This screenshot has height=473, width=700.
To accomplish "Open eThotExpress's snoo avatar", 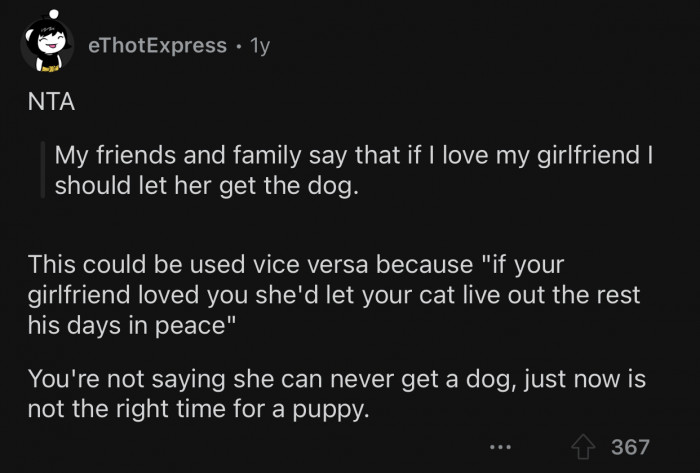I will [x=44, y=45].
